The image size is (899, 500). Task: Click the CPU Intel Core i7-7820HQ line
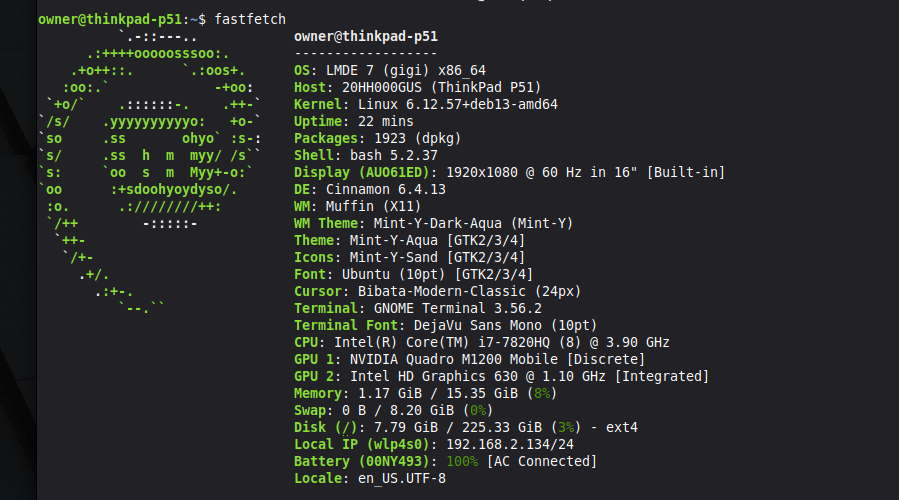481,342
